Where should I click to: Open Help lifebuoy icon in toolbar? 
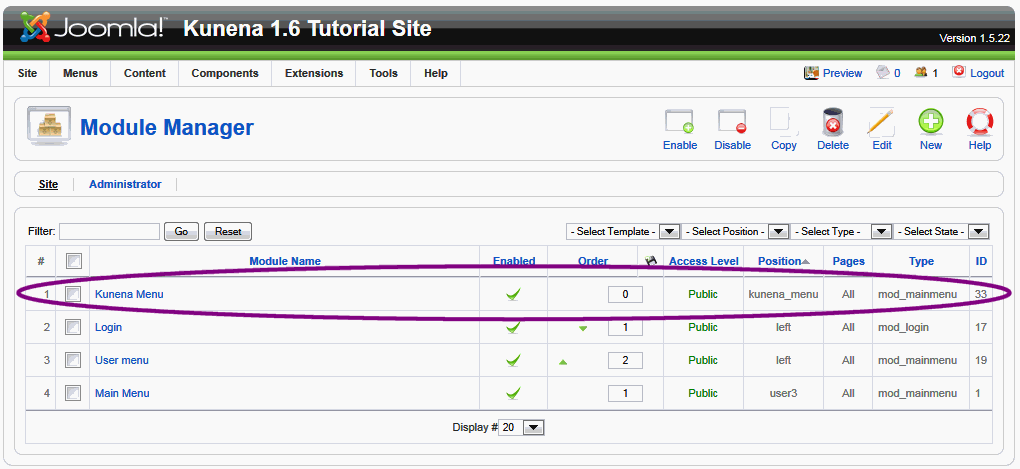(979, 123)
